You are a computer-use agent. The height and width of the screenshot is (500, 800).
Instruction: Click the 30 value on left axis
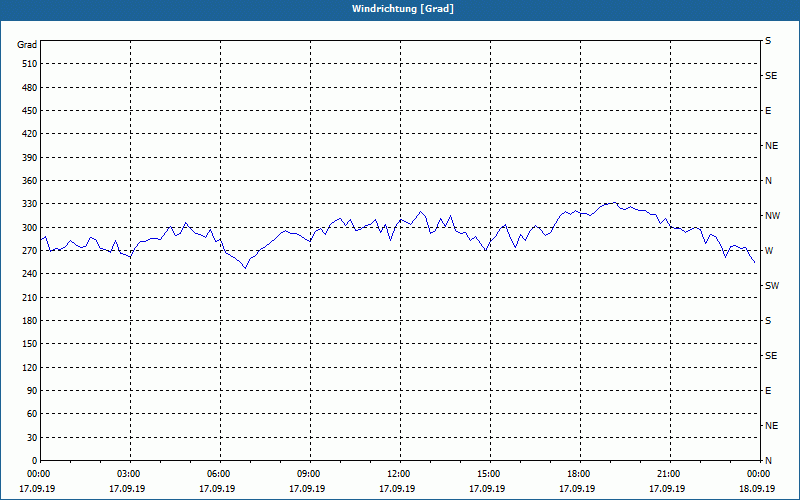click(x=32, y=437)
